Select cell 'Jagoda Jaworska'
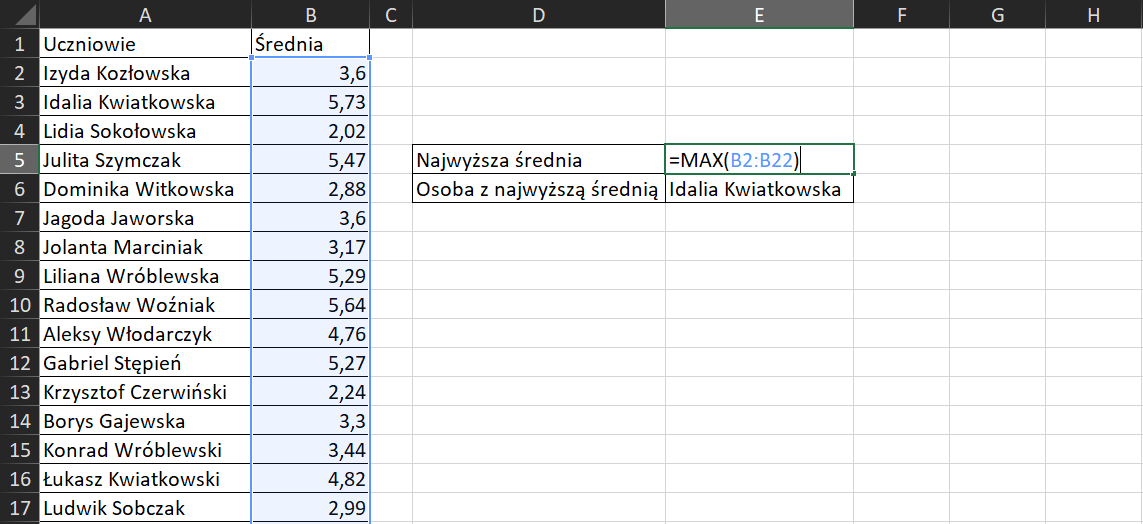The image size is (1143, 524). [x=145, y=218]
